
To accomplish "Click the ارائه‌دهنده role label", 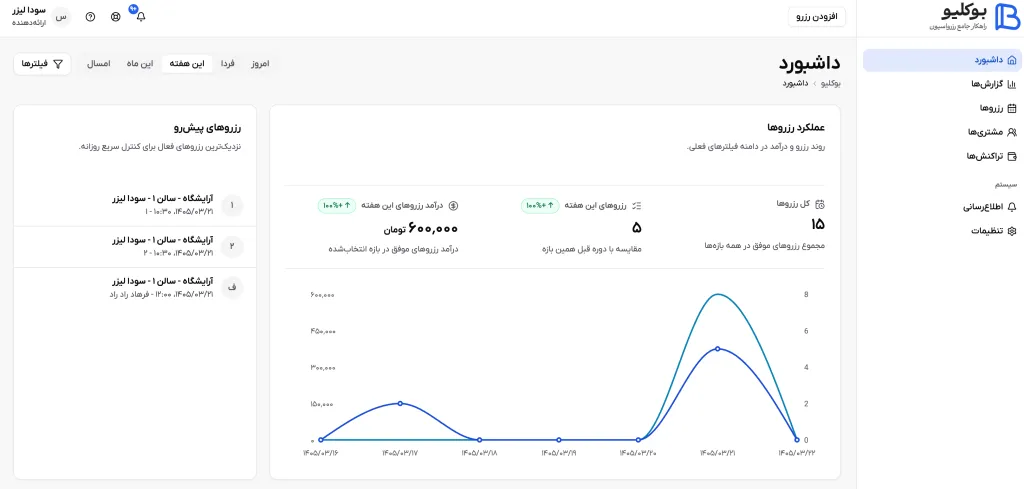I will click(x=30, y=22).
